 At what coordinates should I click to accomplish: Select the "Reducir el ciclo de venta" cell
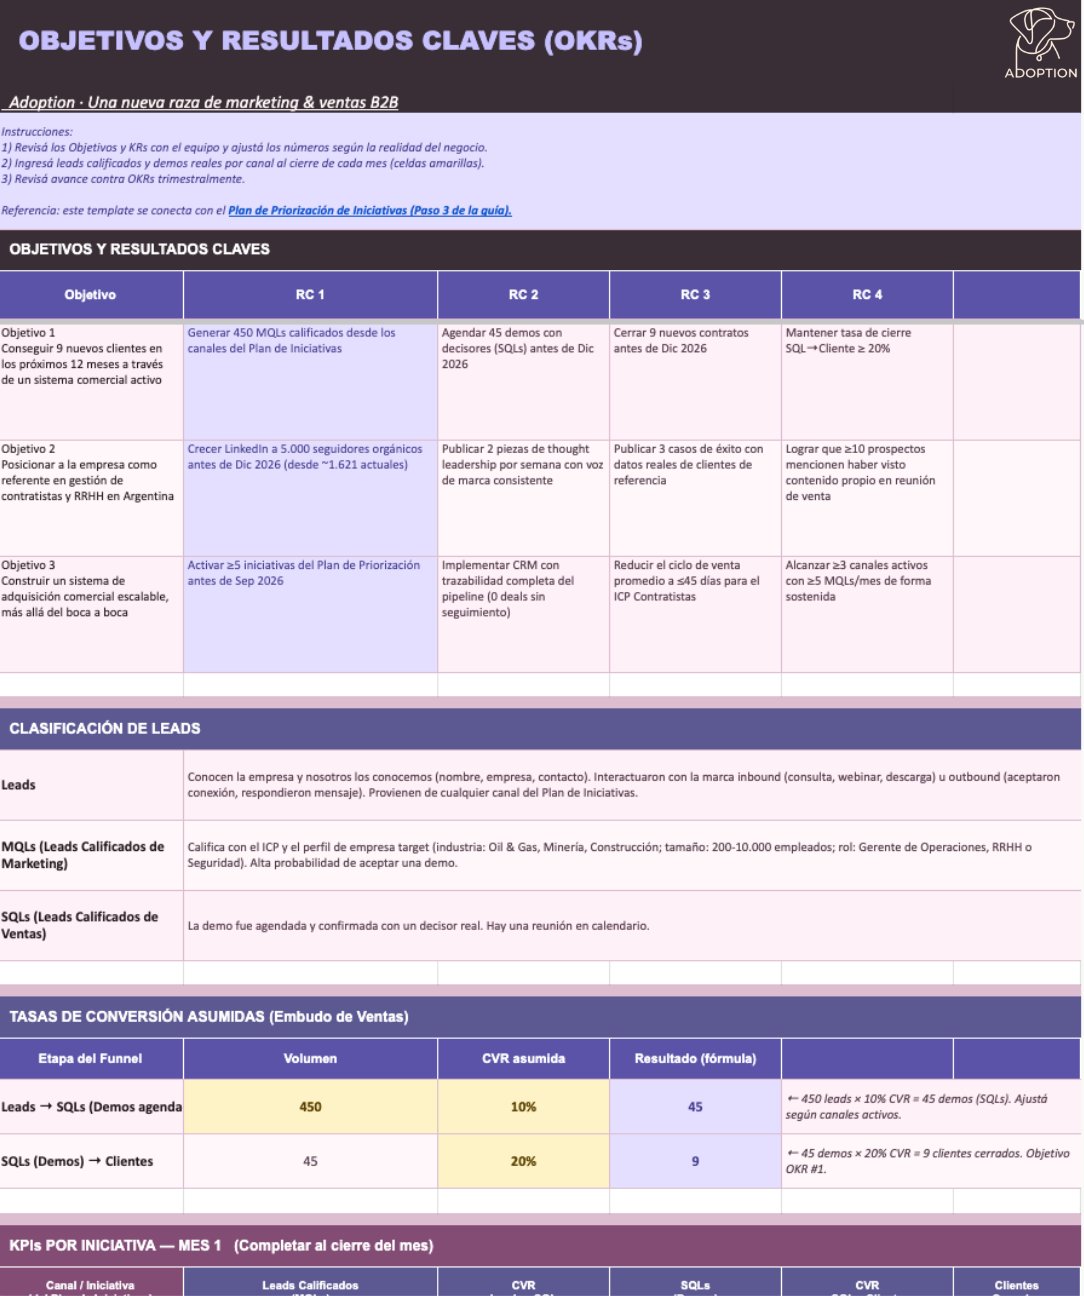(695, 614)
